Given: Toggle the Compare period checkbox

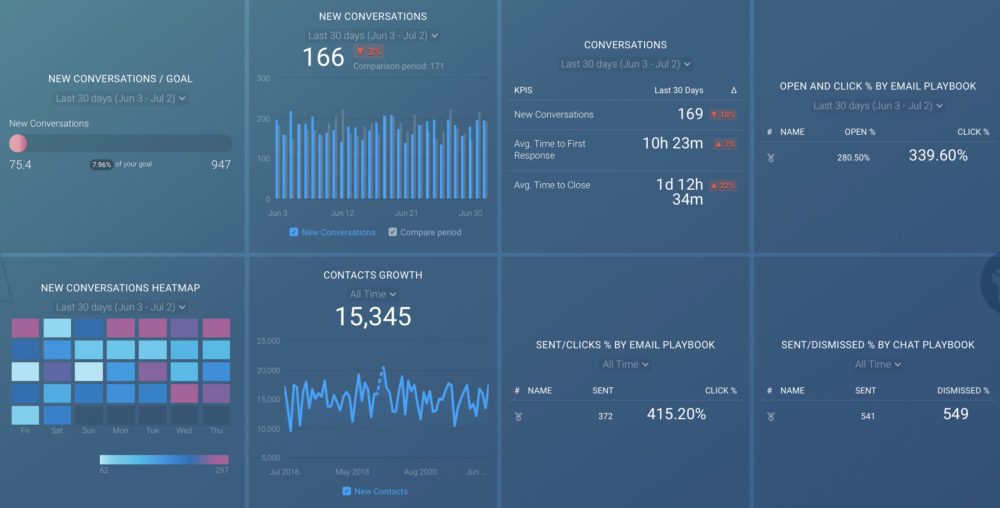Looking at the screenshot, I should [392, 232].
